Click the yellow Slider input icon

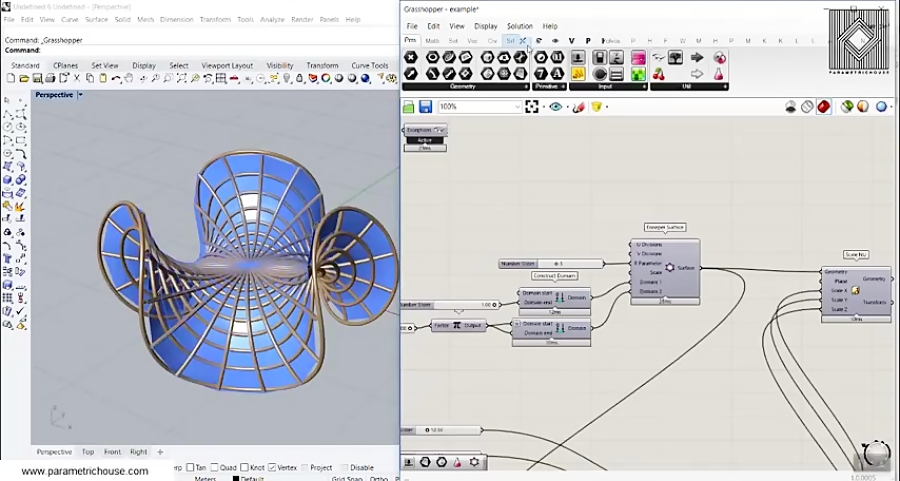(x=578, y=74)
